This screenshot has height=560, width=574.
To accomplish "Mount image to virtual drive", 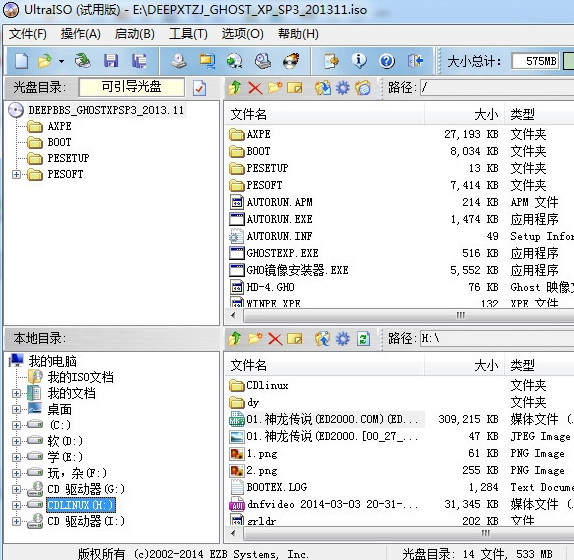I will click(x=263, y=61).
